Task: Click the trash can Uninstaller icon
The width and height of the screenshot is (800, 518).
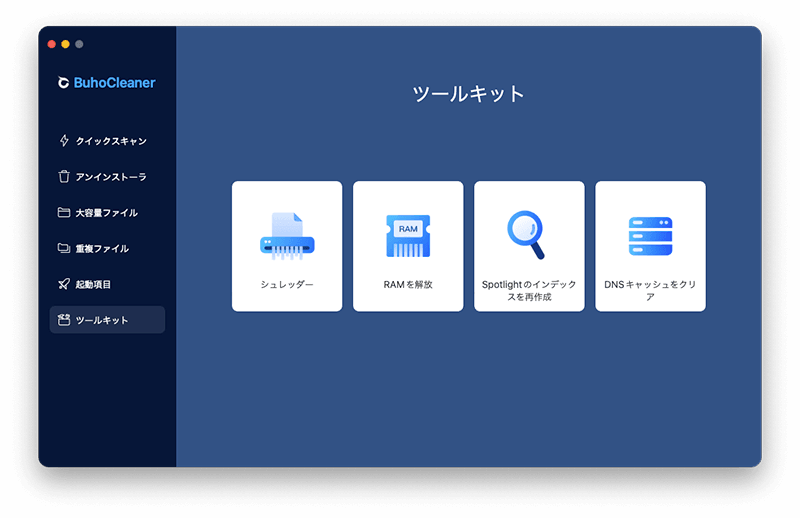Action: [64, 177]
